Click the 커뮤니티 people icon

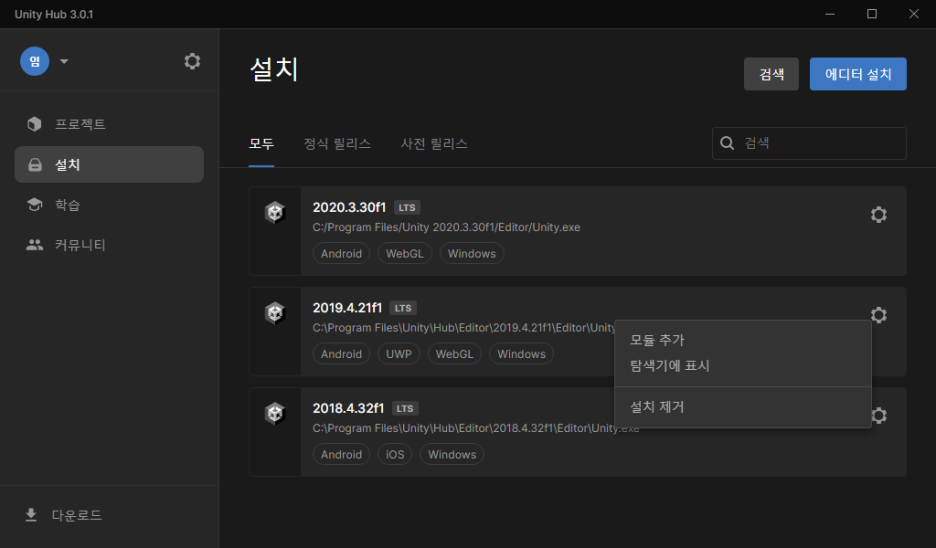tap(35, 245)
